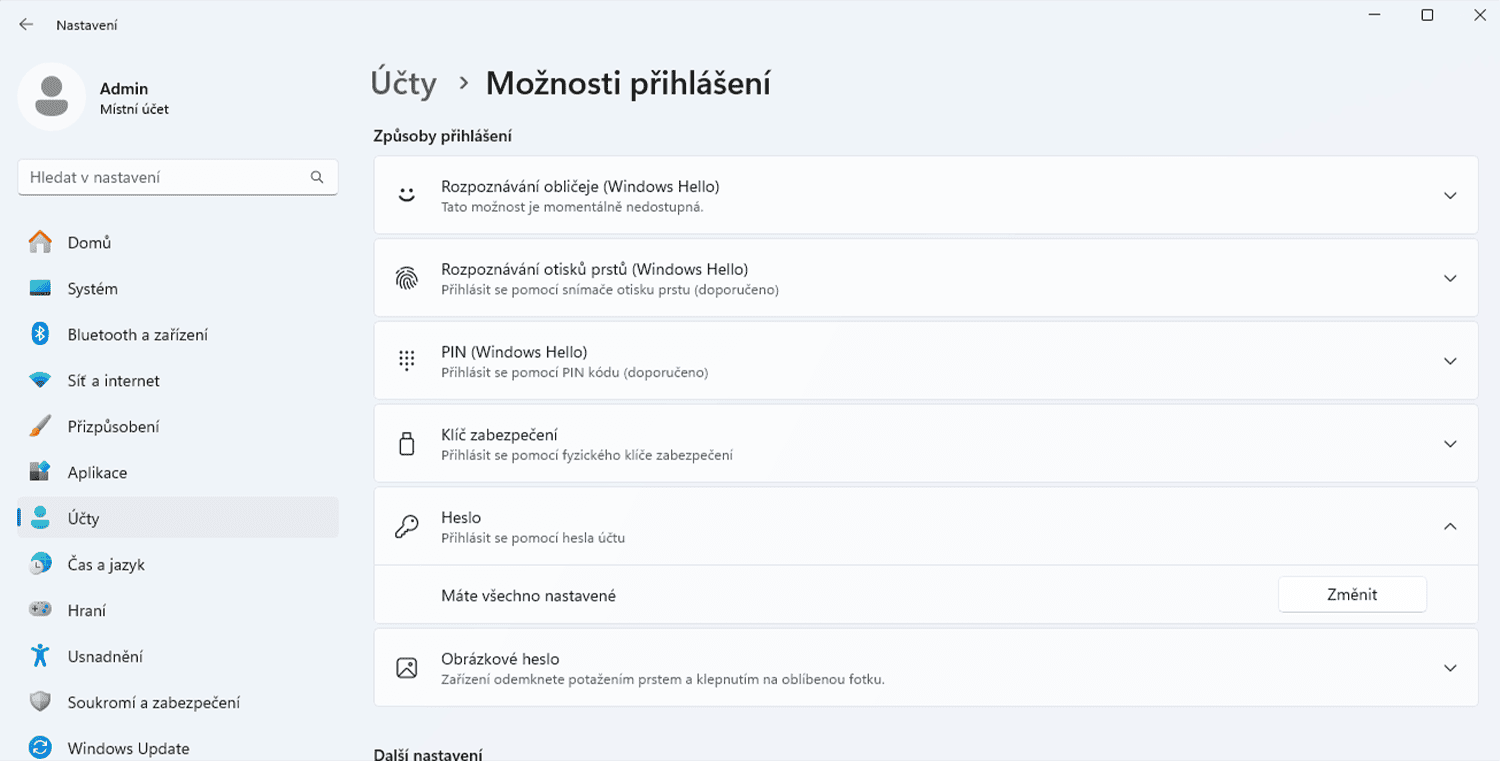Click the fingerprint recognition icon
The width and height of the screenshot is (1500, 761).
(x=406, y=279)
